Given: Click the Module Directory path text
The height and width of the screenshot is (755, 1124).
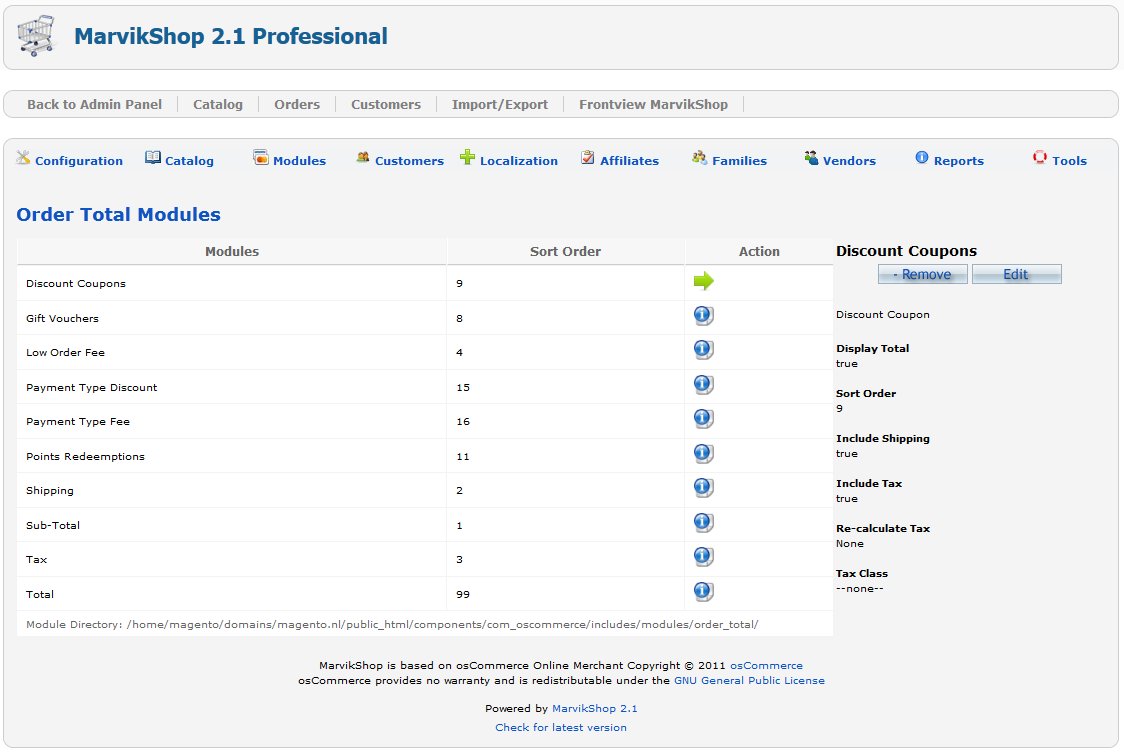Looking at the screenshot, I should tap(392, 625).
